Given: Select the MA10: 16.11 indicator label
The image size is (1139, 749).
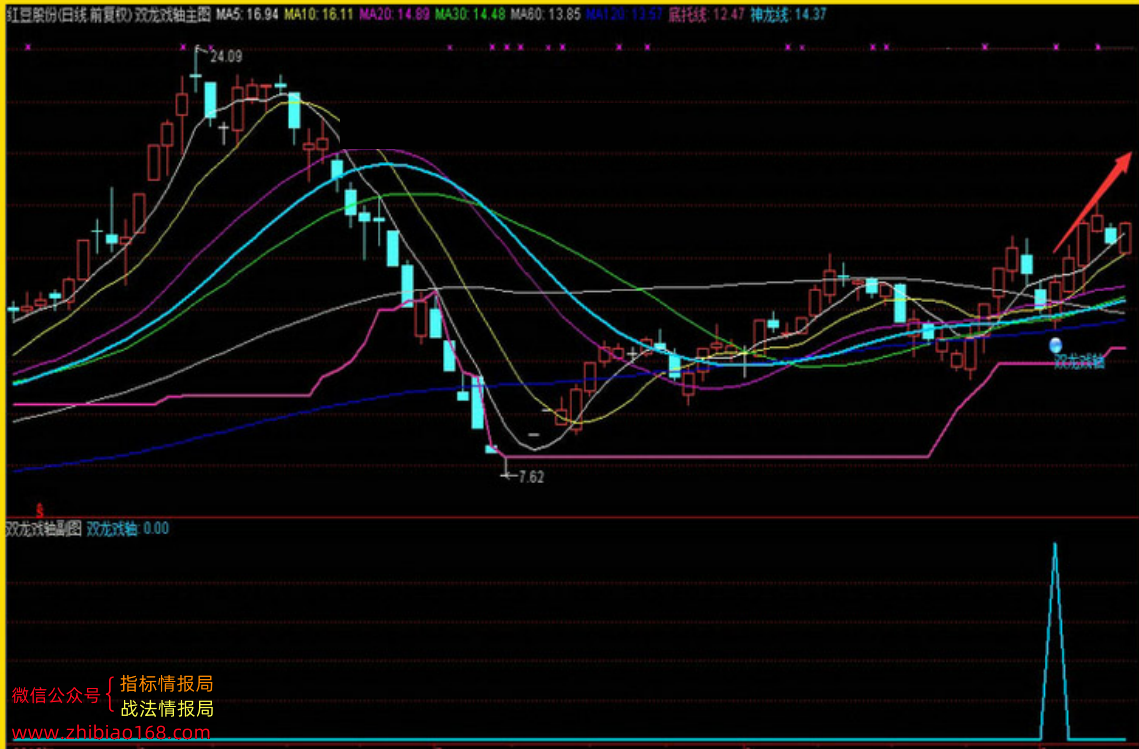Looking at the screenshot, I should coord(319,14).
